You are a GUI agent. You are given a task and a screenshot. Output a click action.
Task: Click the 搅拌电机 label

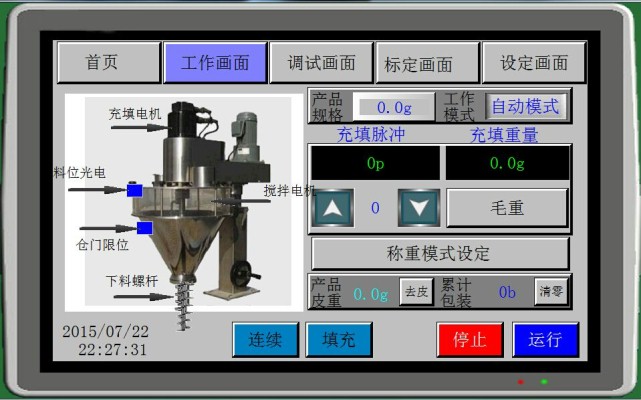(x=289, y=191)
